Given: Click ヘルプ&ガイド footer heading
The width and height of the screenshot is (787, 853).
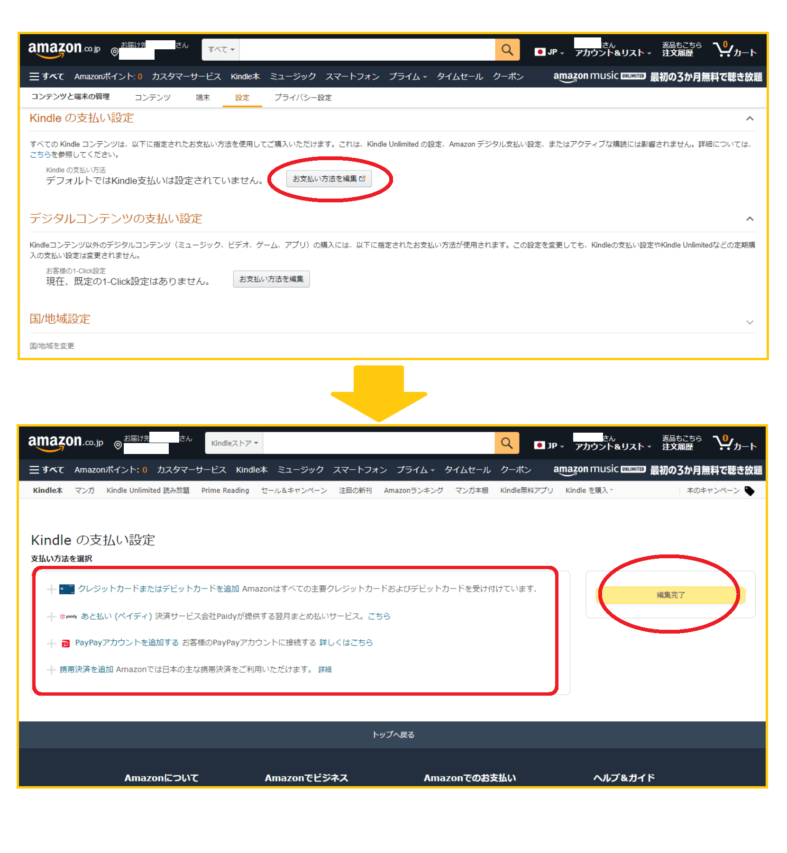Looking at the screenshot, I should coord(624,778).
